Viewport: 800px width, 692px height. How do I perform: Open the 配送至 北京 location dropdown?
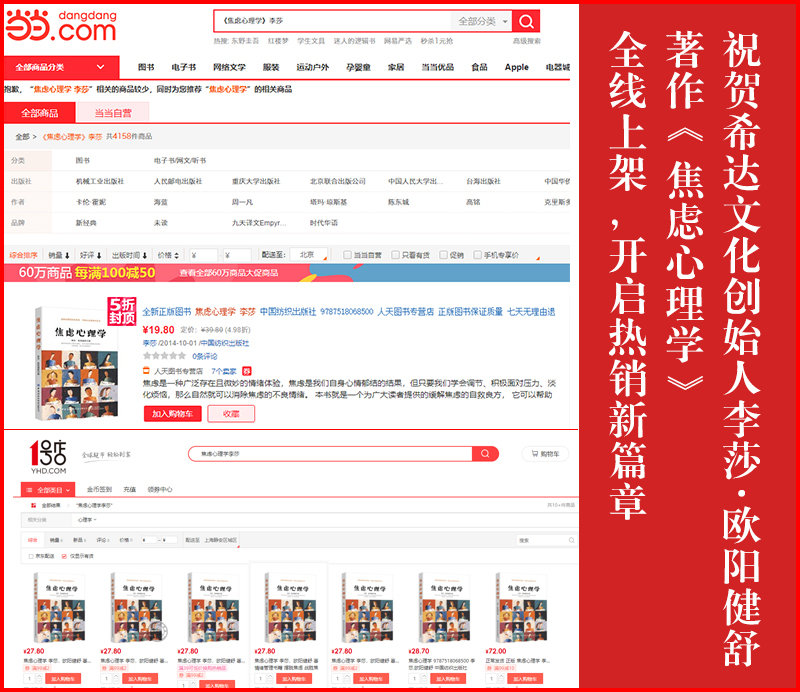[312, 255]
